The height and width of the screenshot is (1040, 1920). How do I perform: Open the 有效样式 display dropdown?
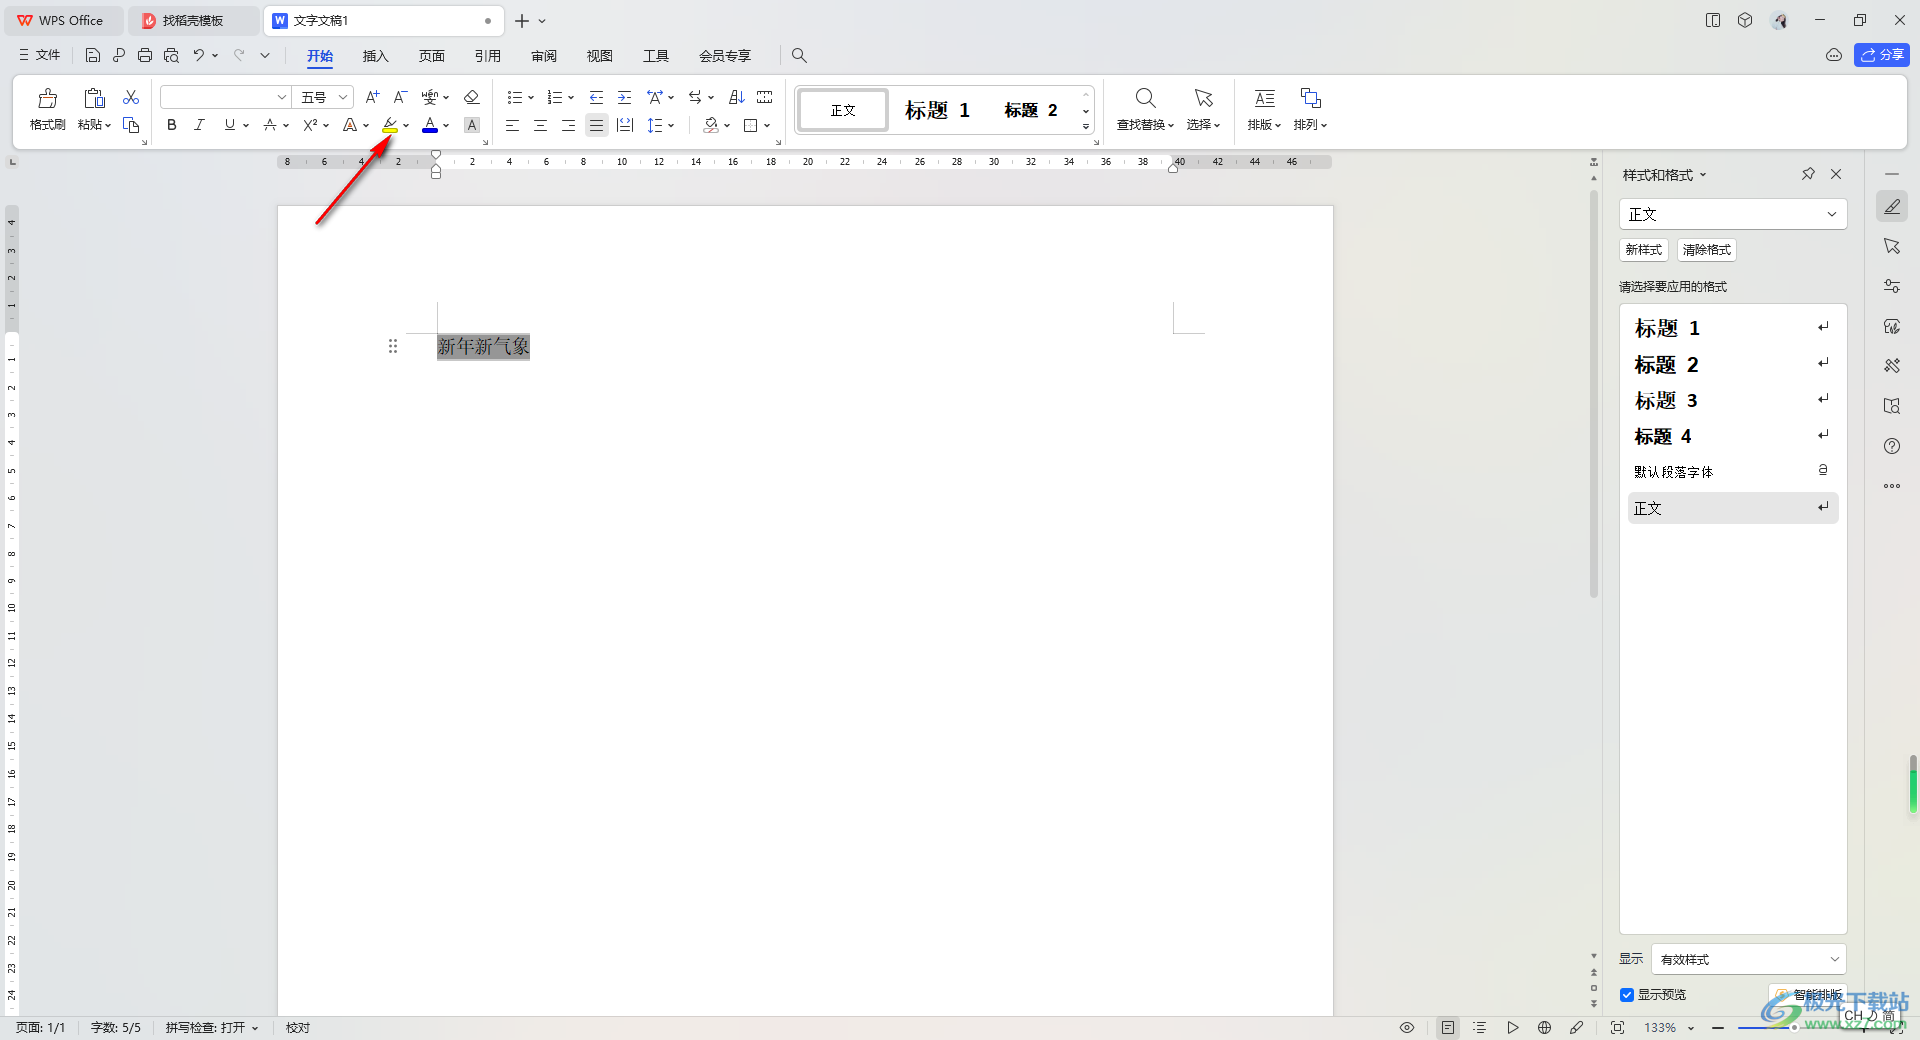1749,959
